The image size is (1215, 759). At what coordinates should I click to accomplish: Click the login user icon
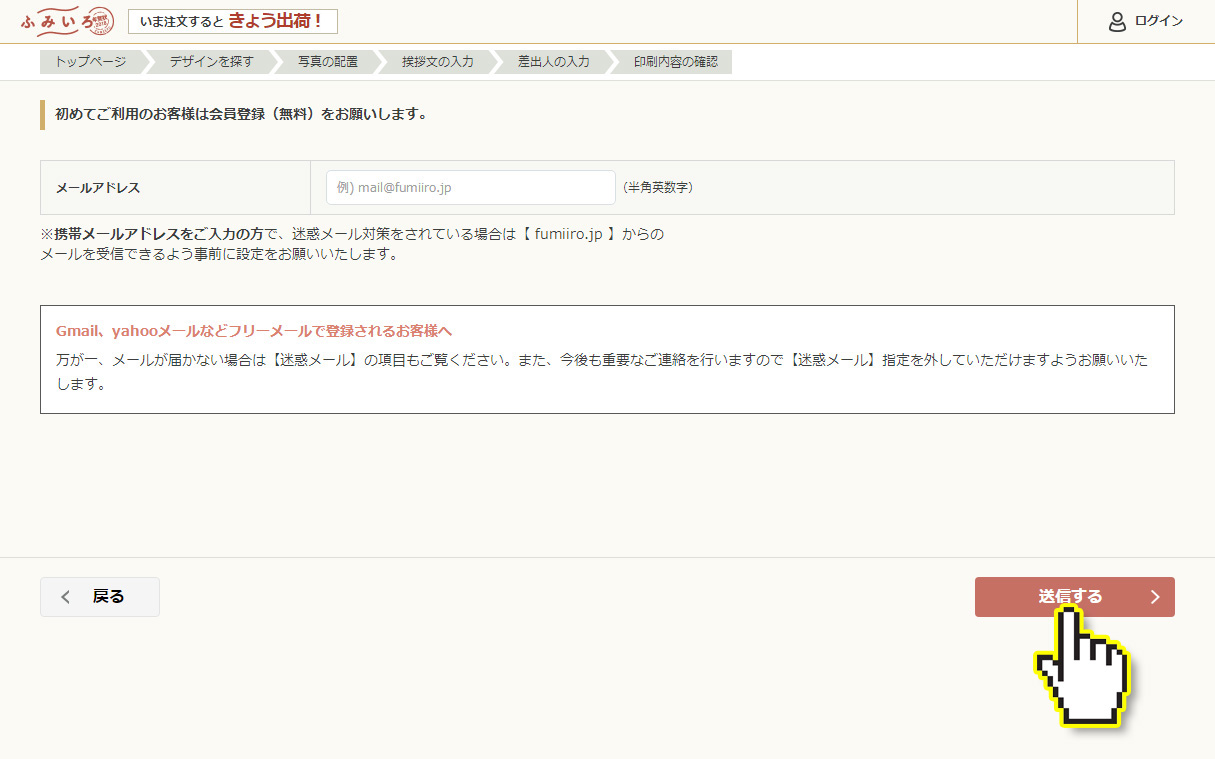pyautogui.click(x=1118, y=21)
